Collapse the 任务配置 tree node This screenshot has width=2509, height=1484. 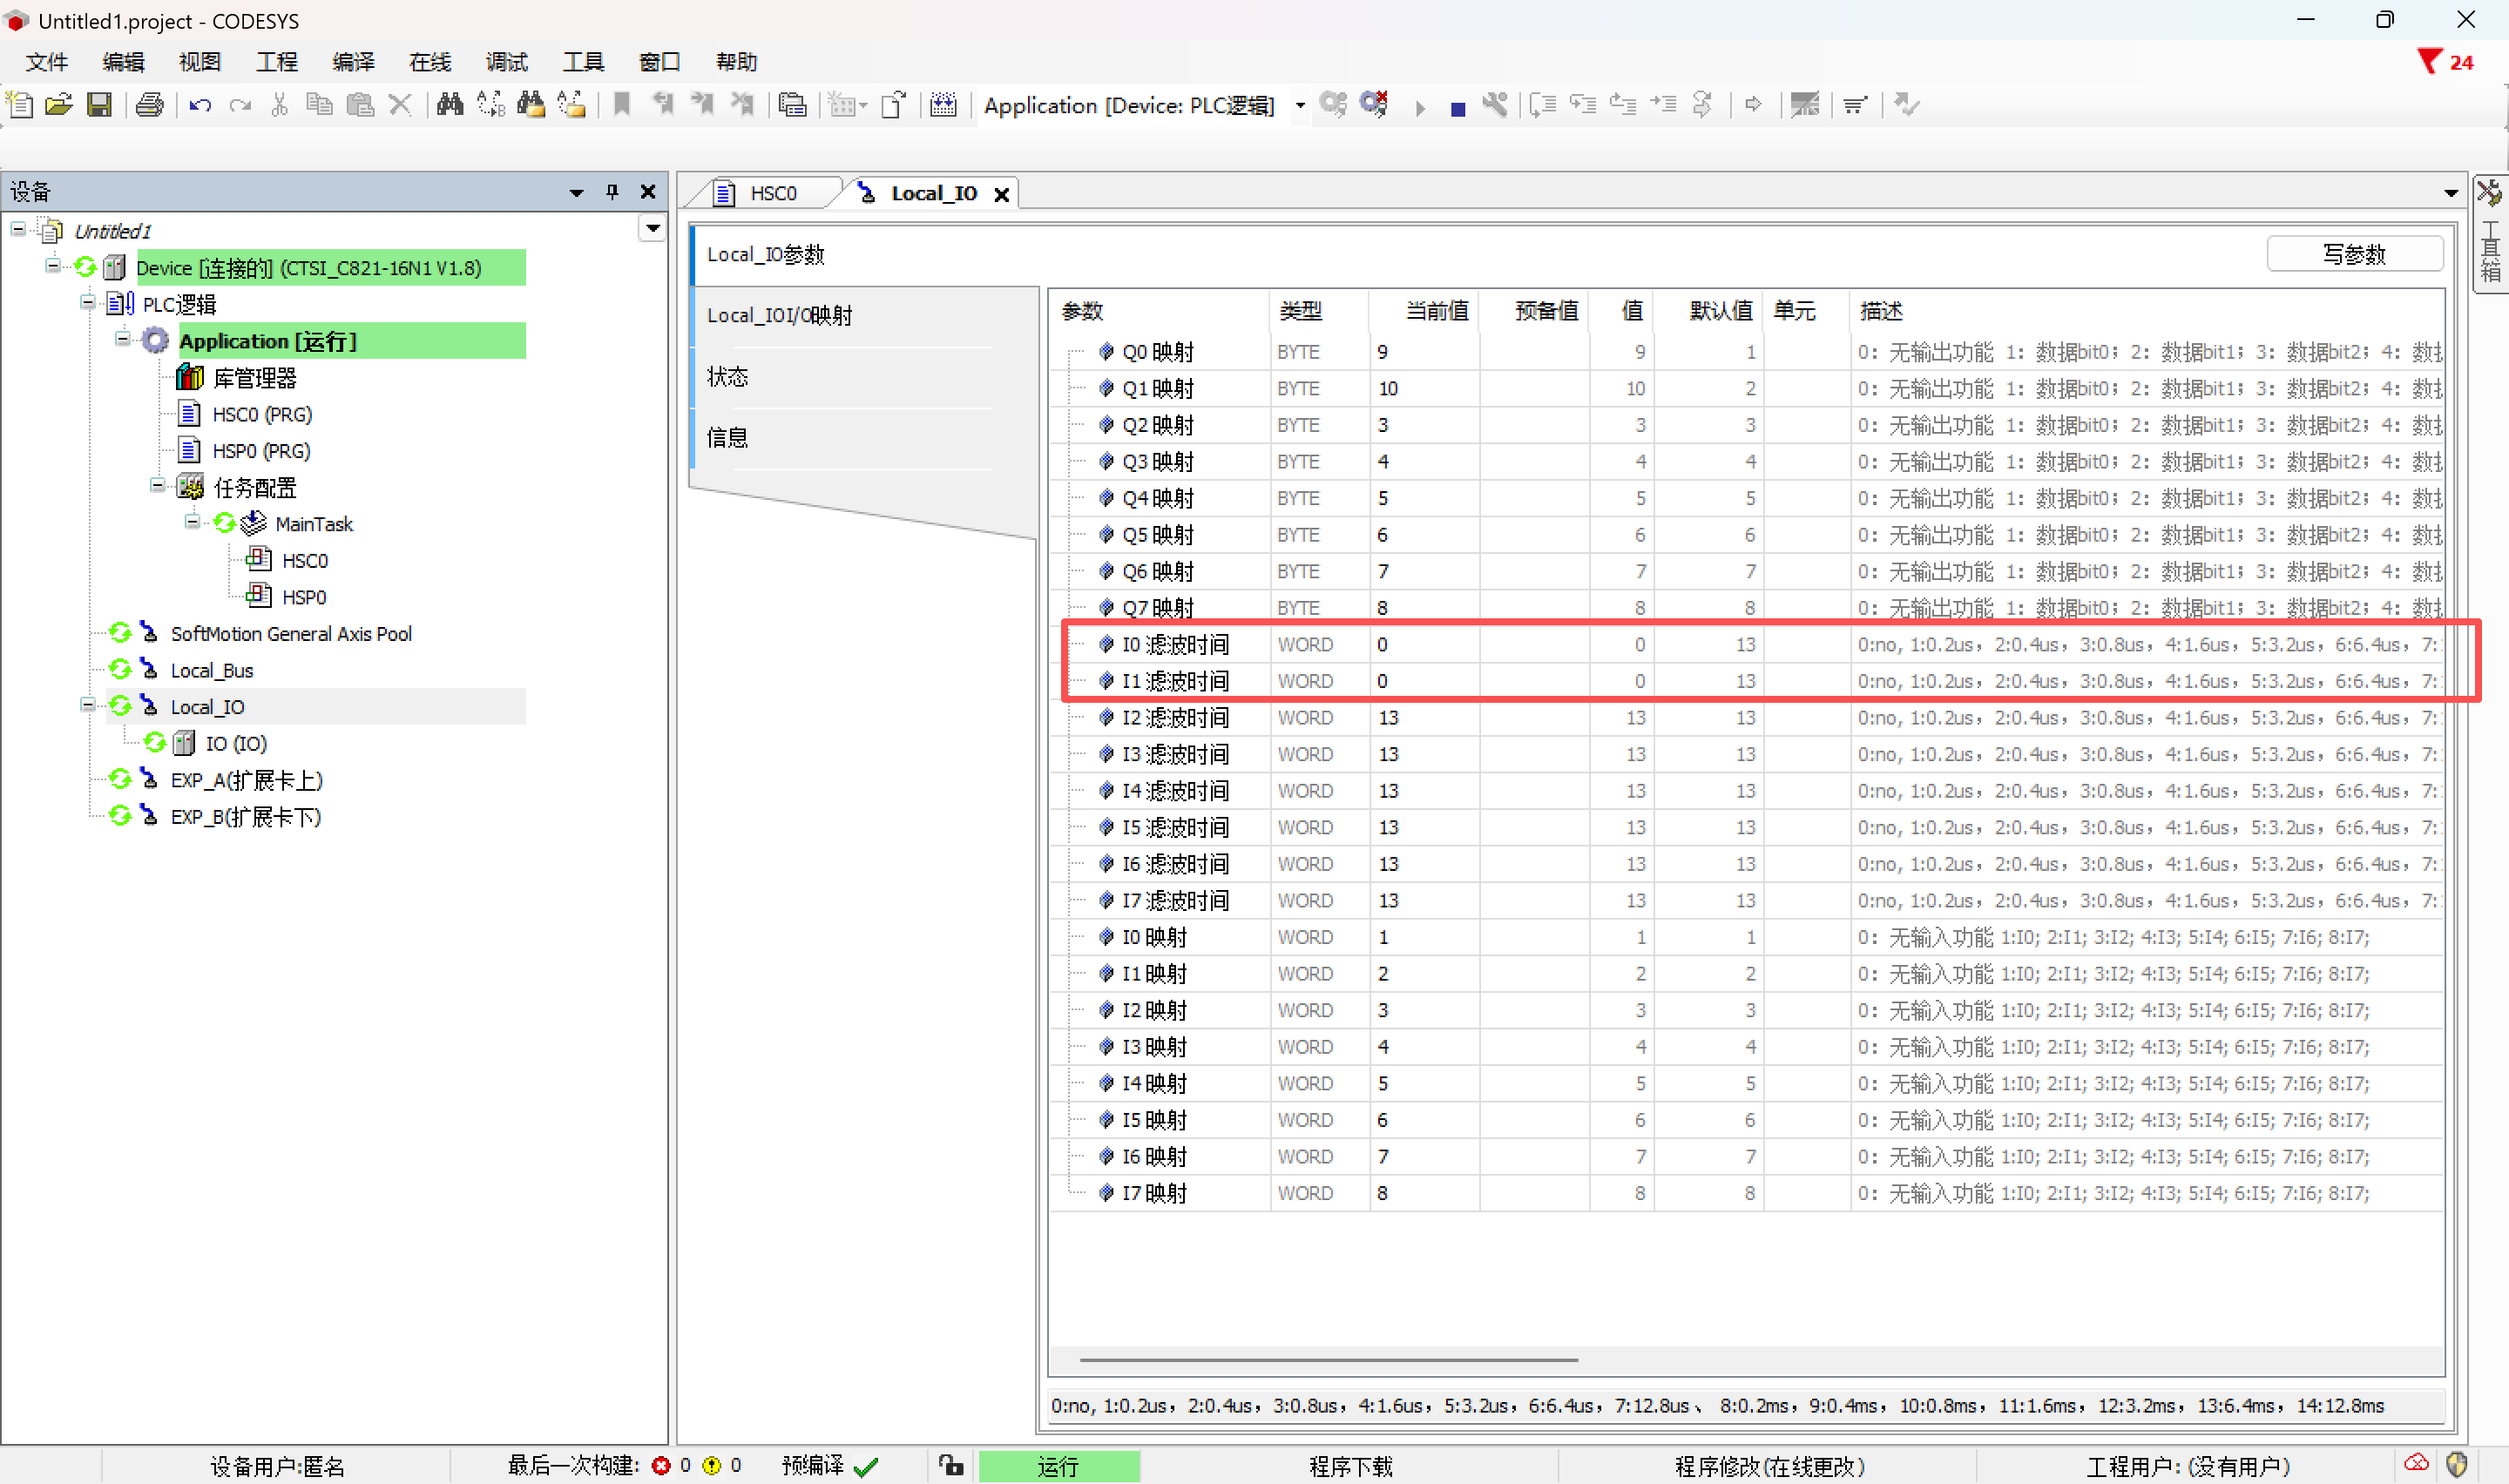click(x=157, y=486)
